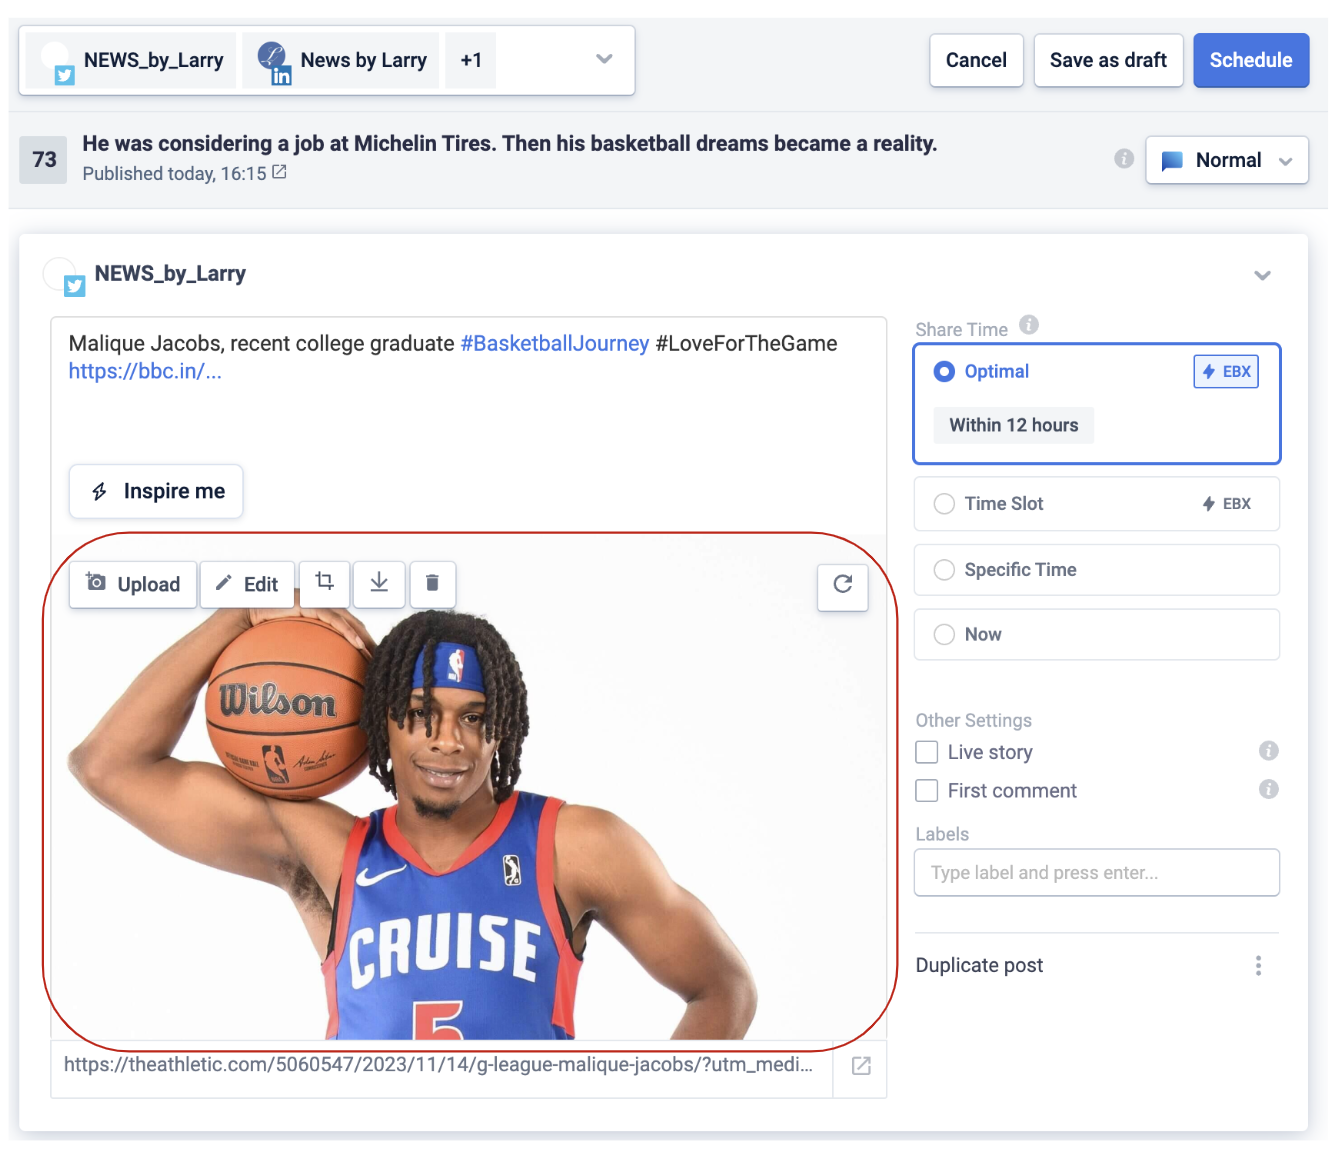
Task: Click info icon beside Live story
Action: (1268, 751)
